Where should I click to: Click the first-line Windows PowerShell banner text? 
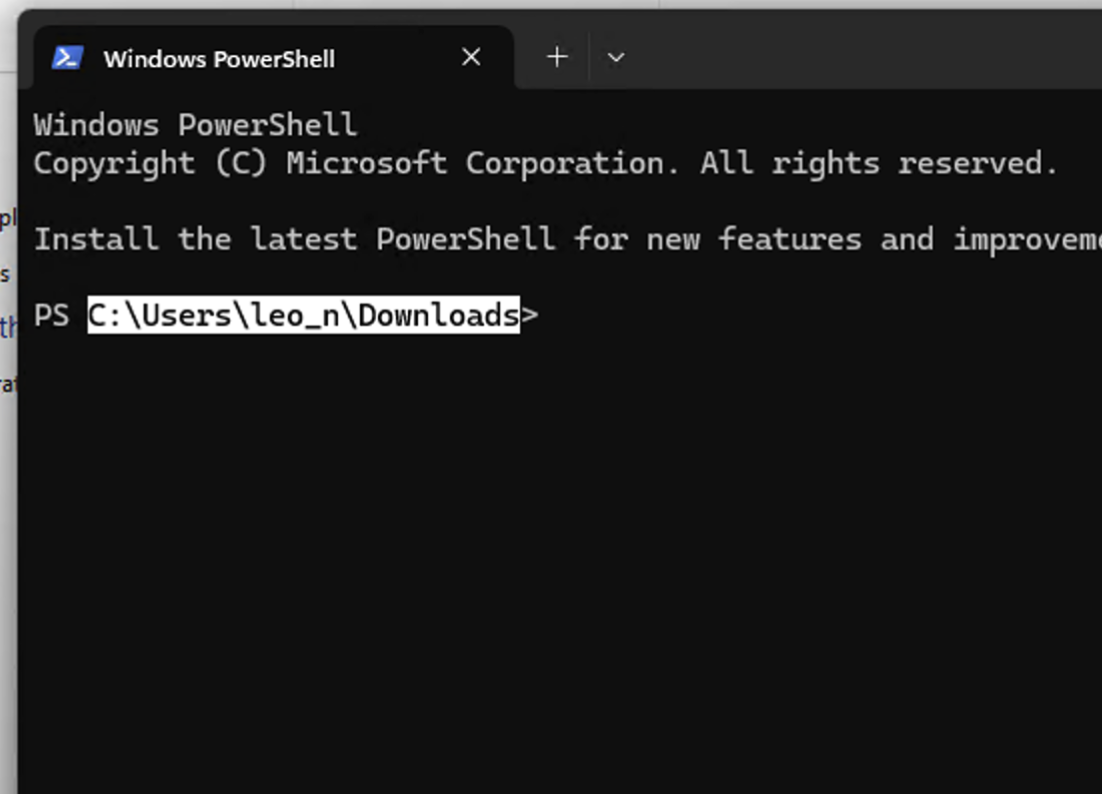[x=195, y=125]
